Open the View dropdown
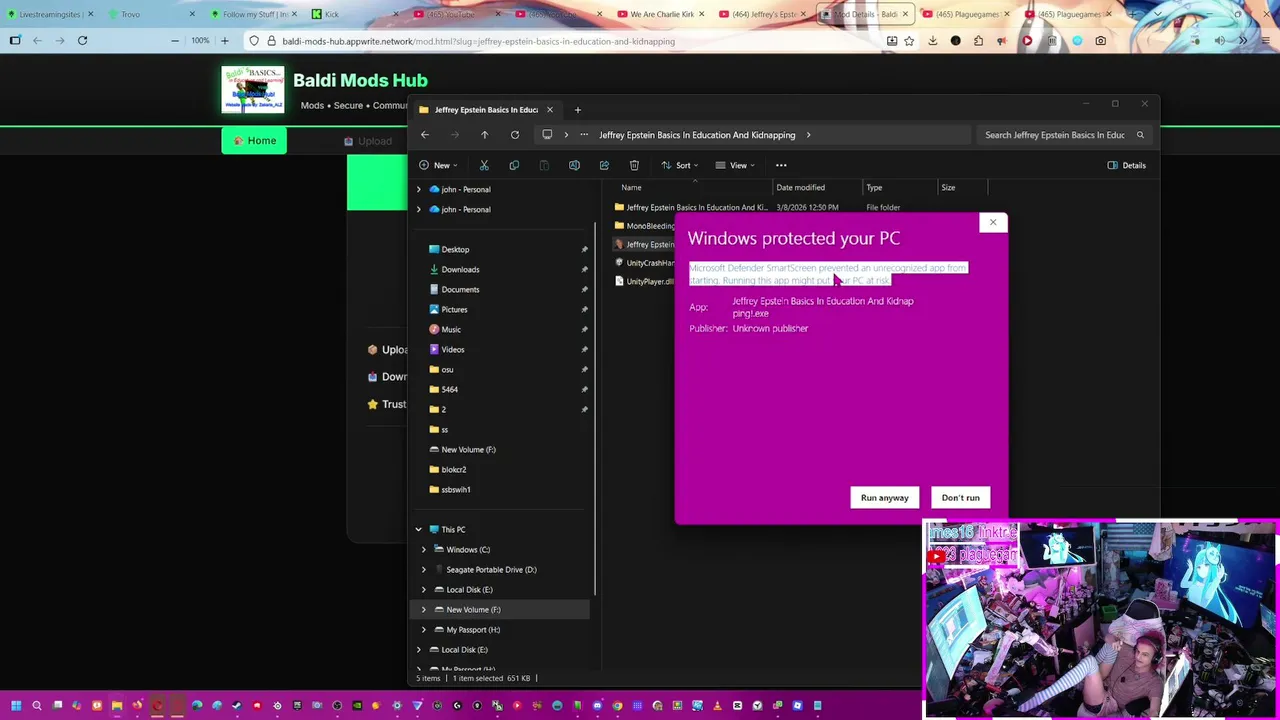The image size is (1280, 720). point(734,165)
